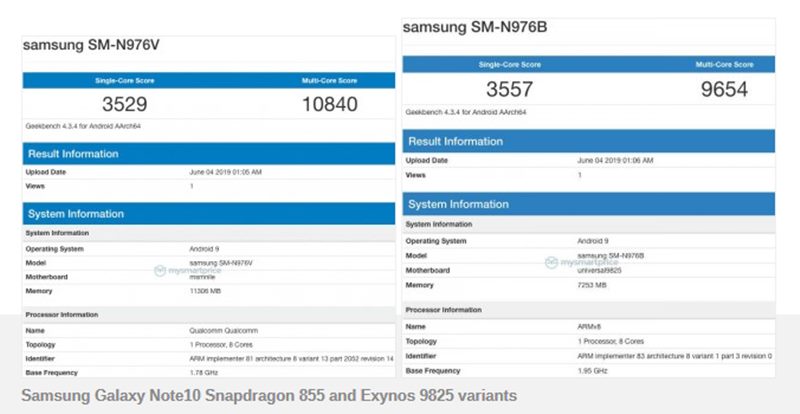Click Multi-Core Score header in SM-N976V panel
The height and width of the screenshot is (414, 800).
329,81
